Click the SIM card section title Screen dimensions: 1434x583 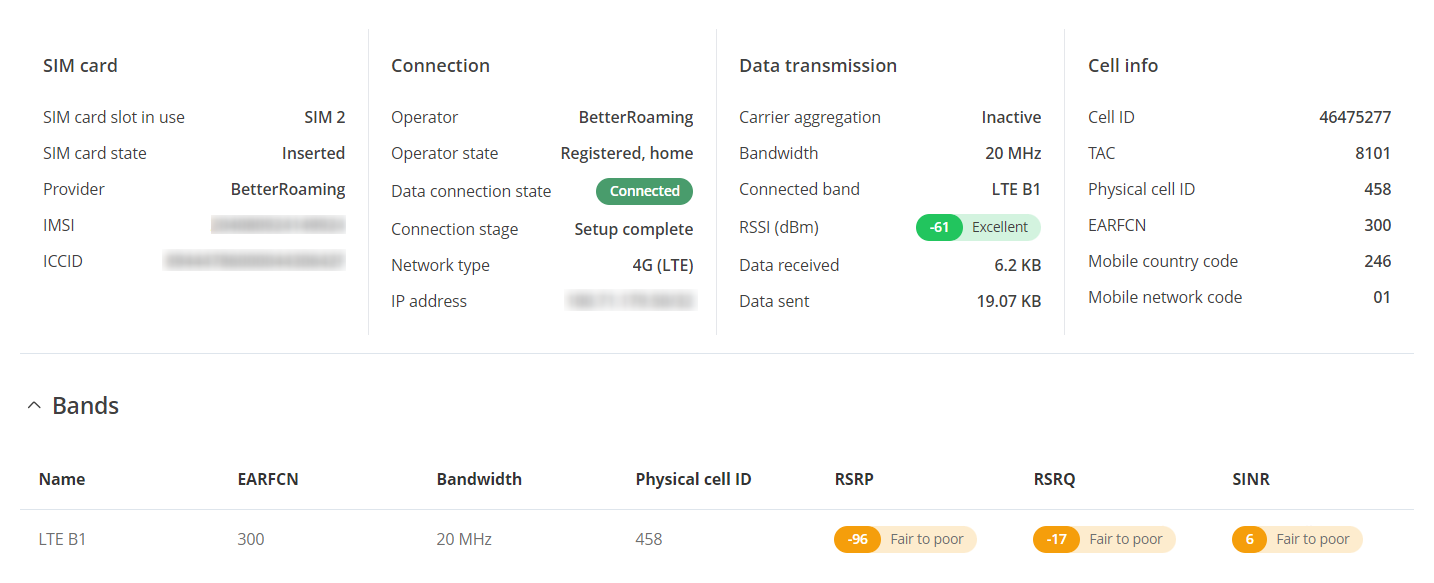click(80, 66)
